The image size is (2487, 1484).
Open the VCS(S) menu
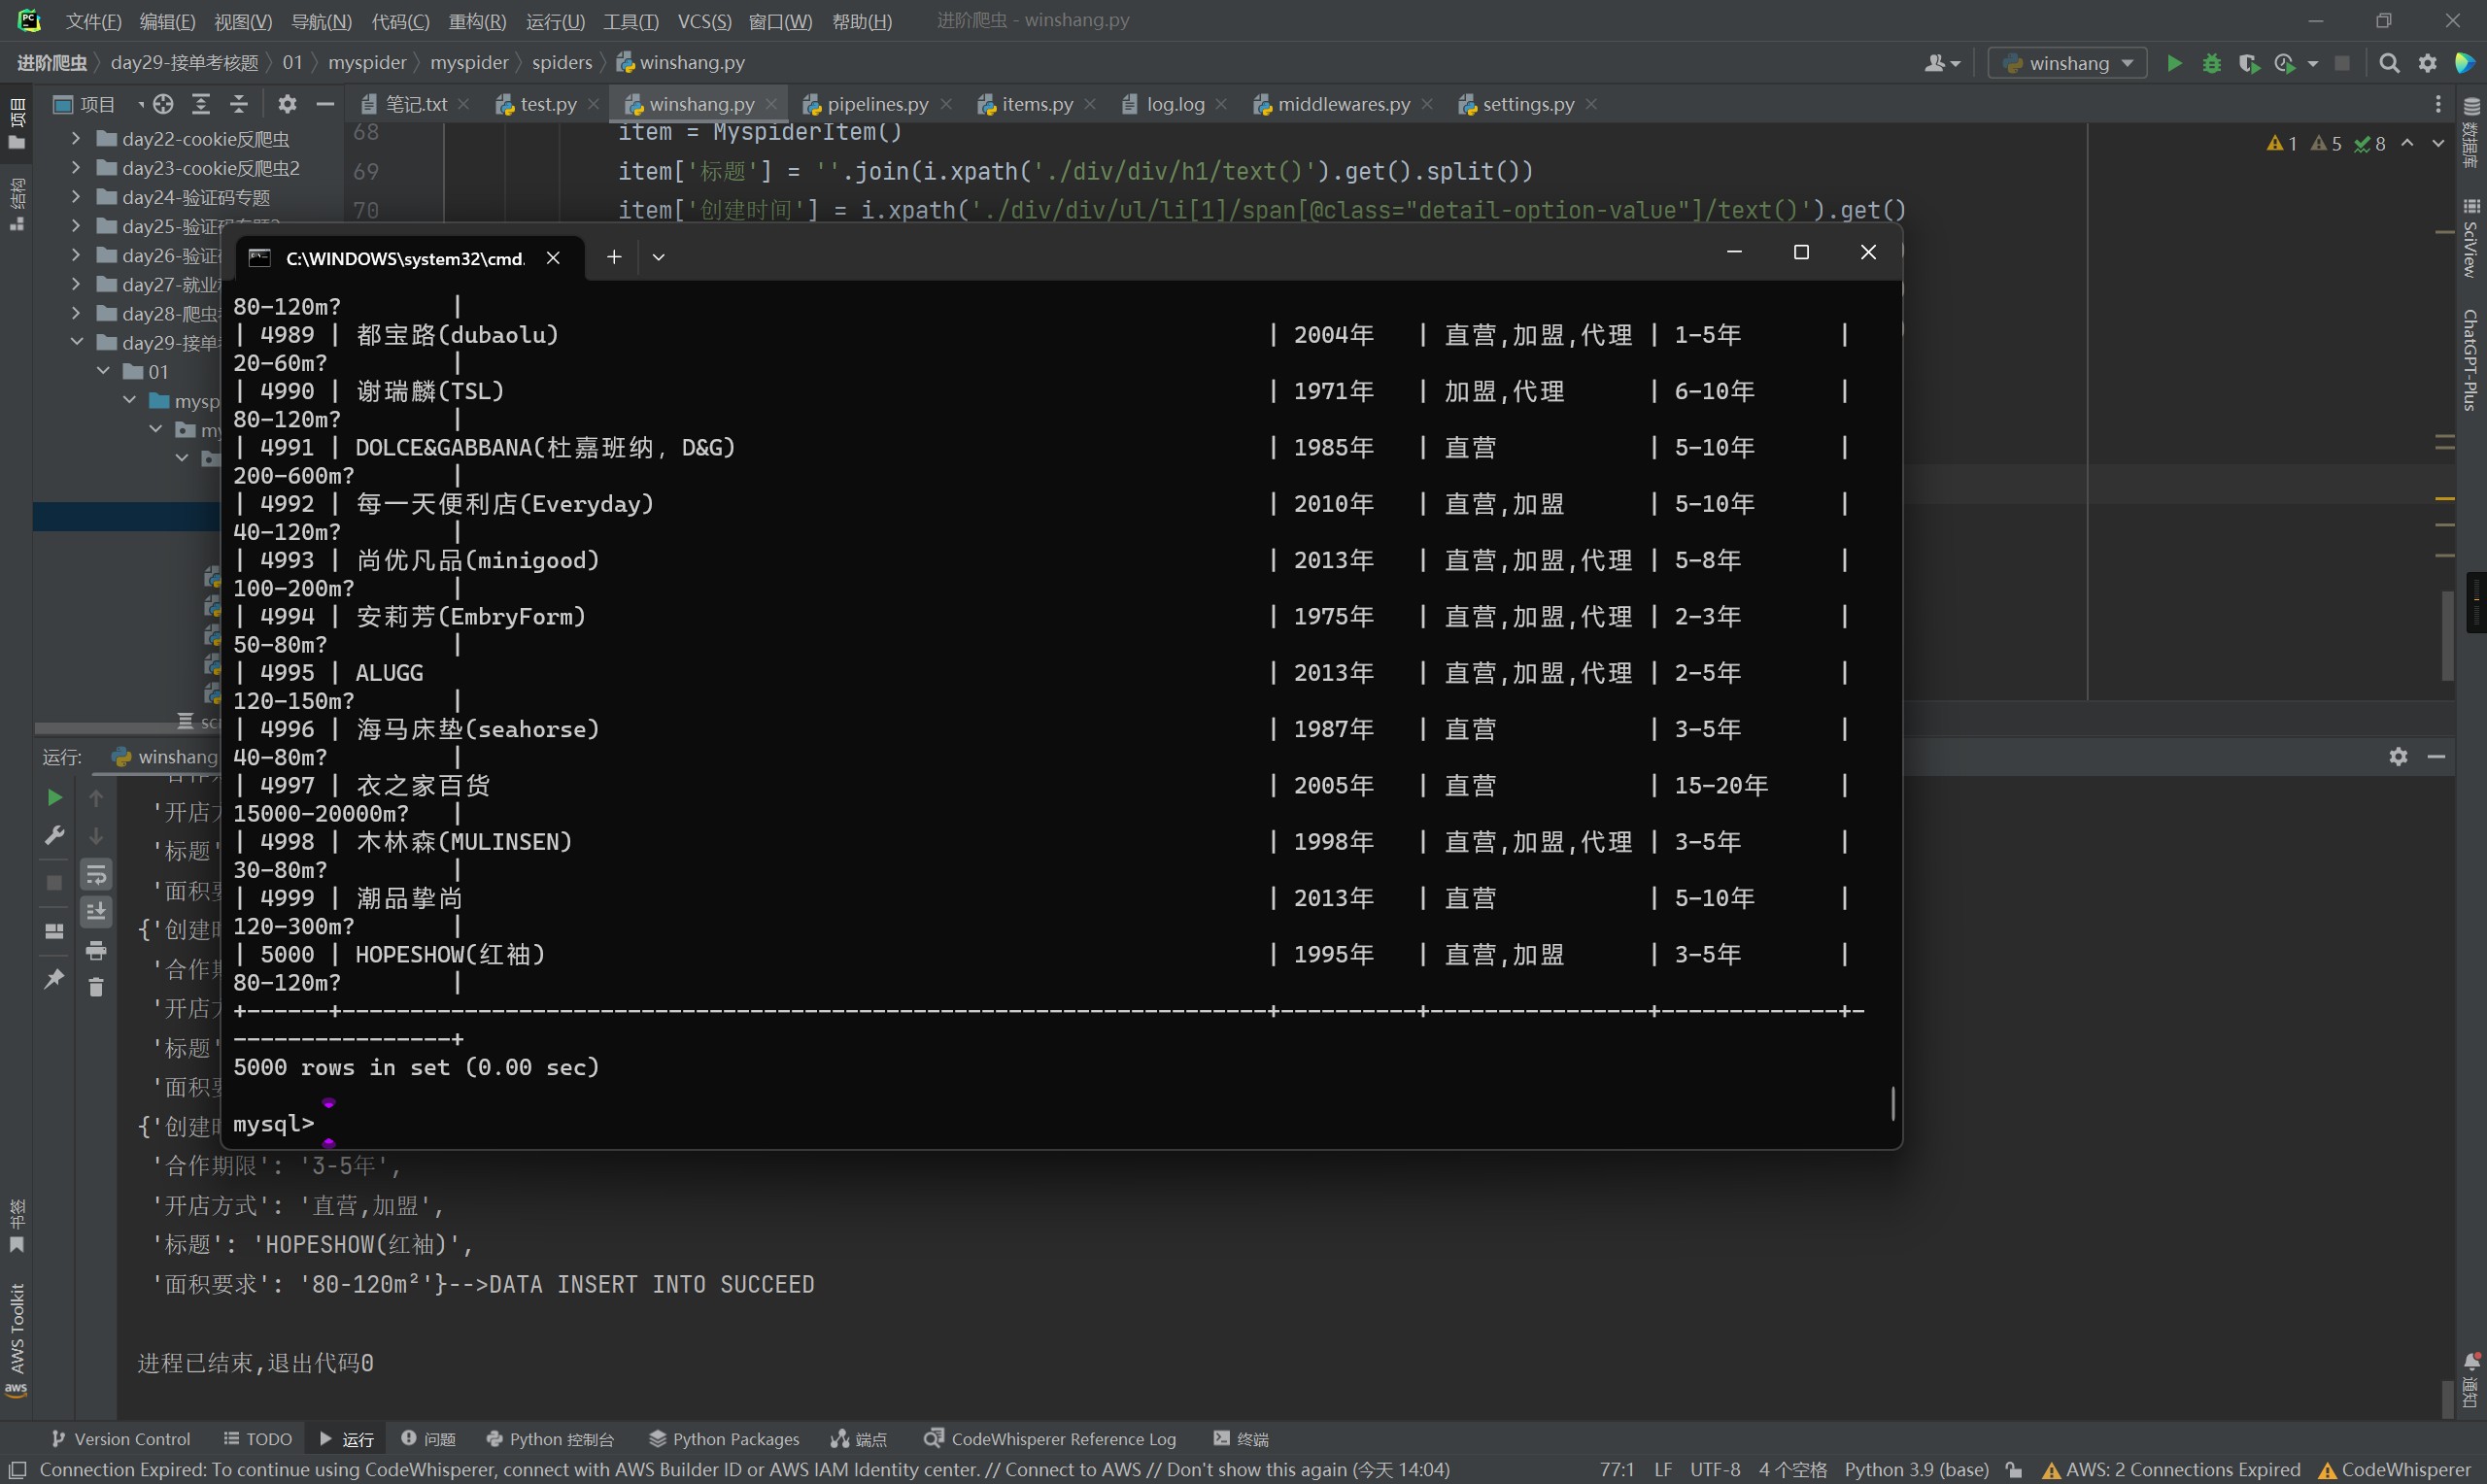pos(704,21)
